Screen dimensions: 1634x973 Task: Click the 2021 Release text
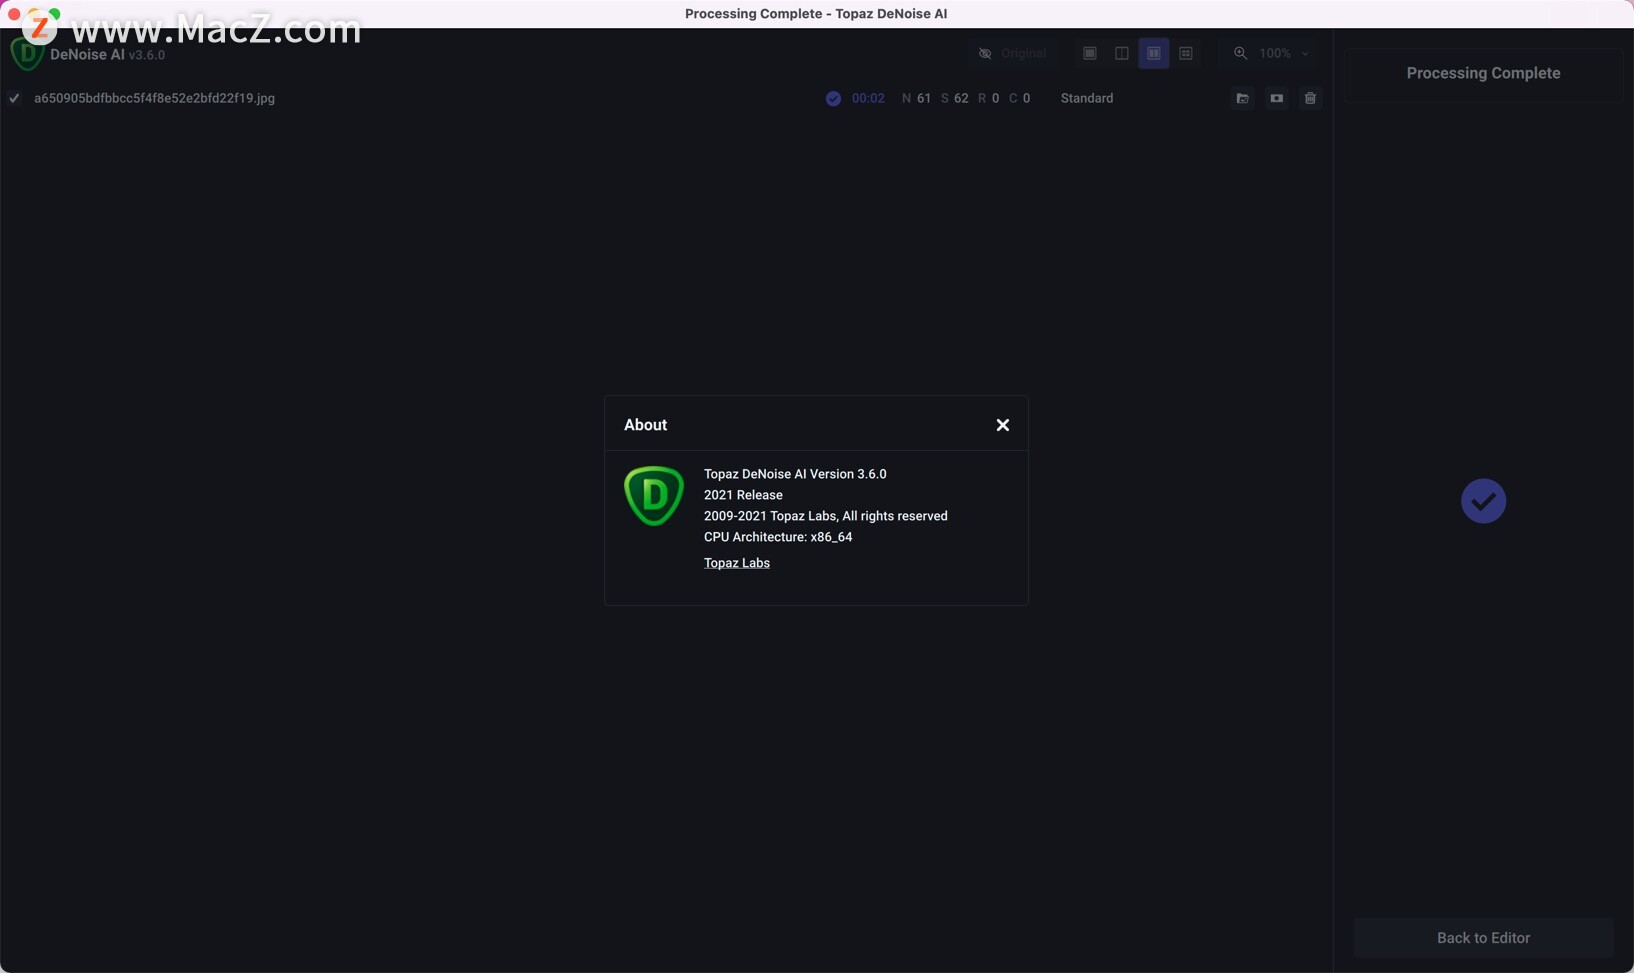coord(743,495)
